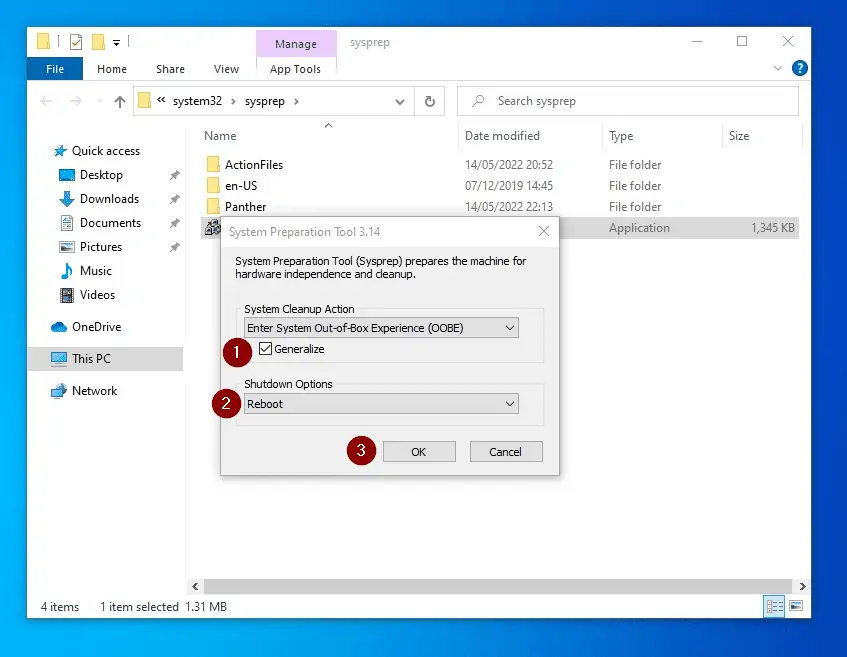Click the Back navigation arrow

pyautogui.click(x=46, y=101)
